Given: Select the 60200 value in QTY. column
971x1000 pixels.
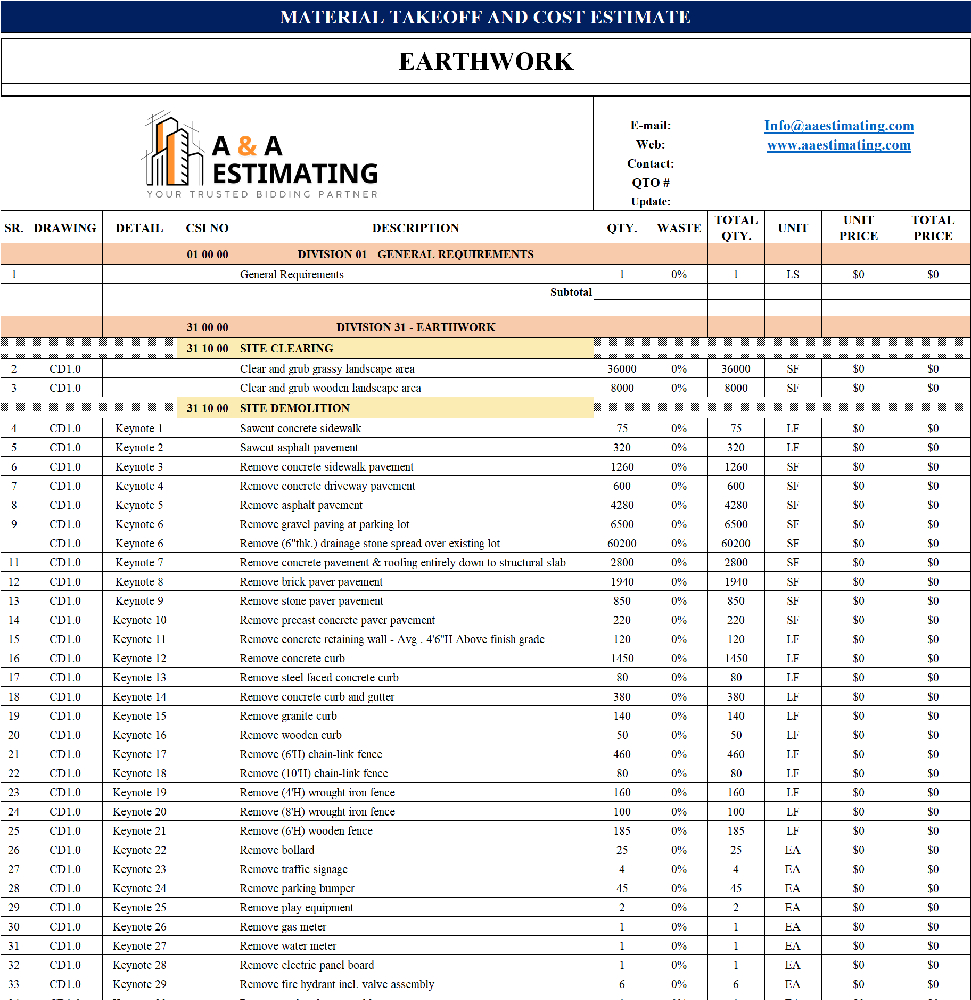Looking at the screenshot, I should tap(622, 543).
